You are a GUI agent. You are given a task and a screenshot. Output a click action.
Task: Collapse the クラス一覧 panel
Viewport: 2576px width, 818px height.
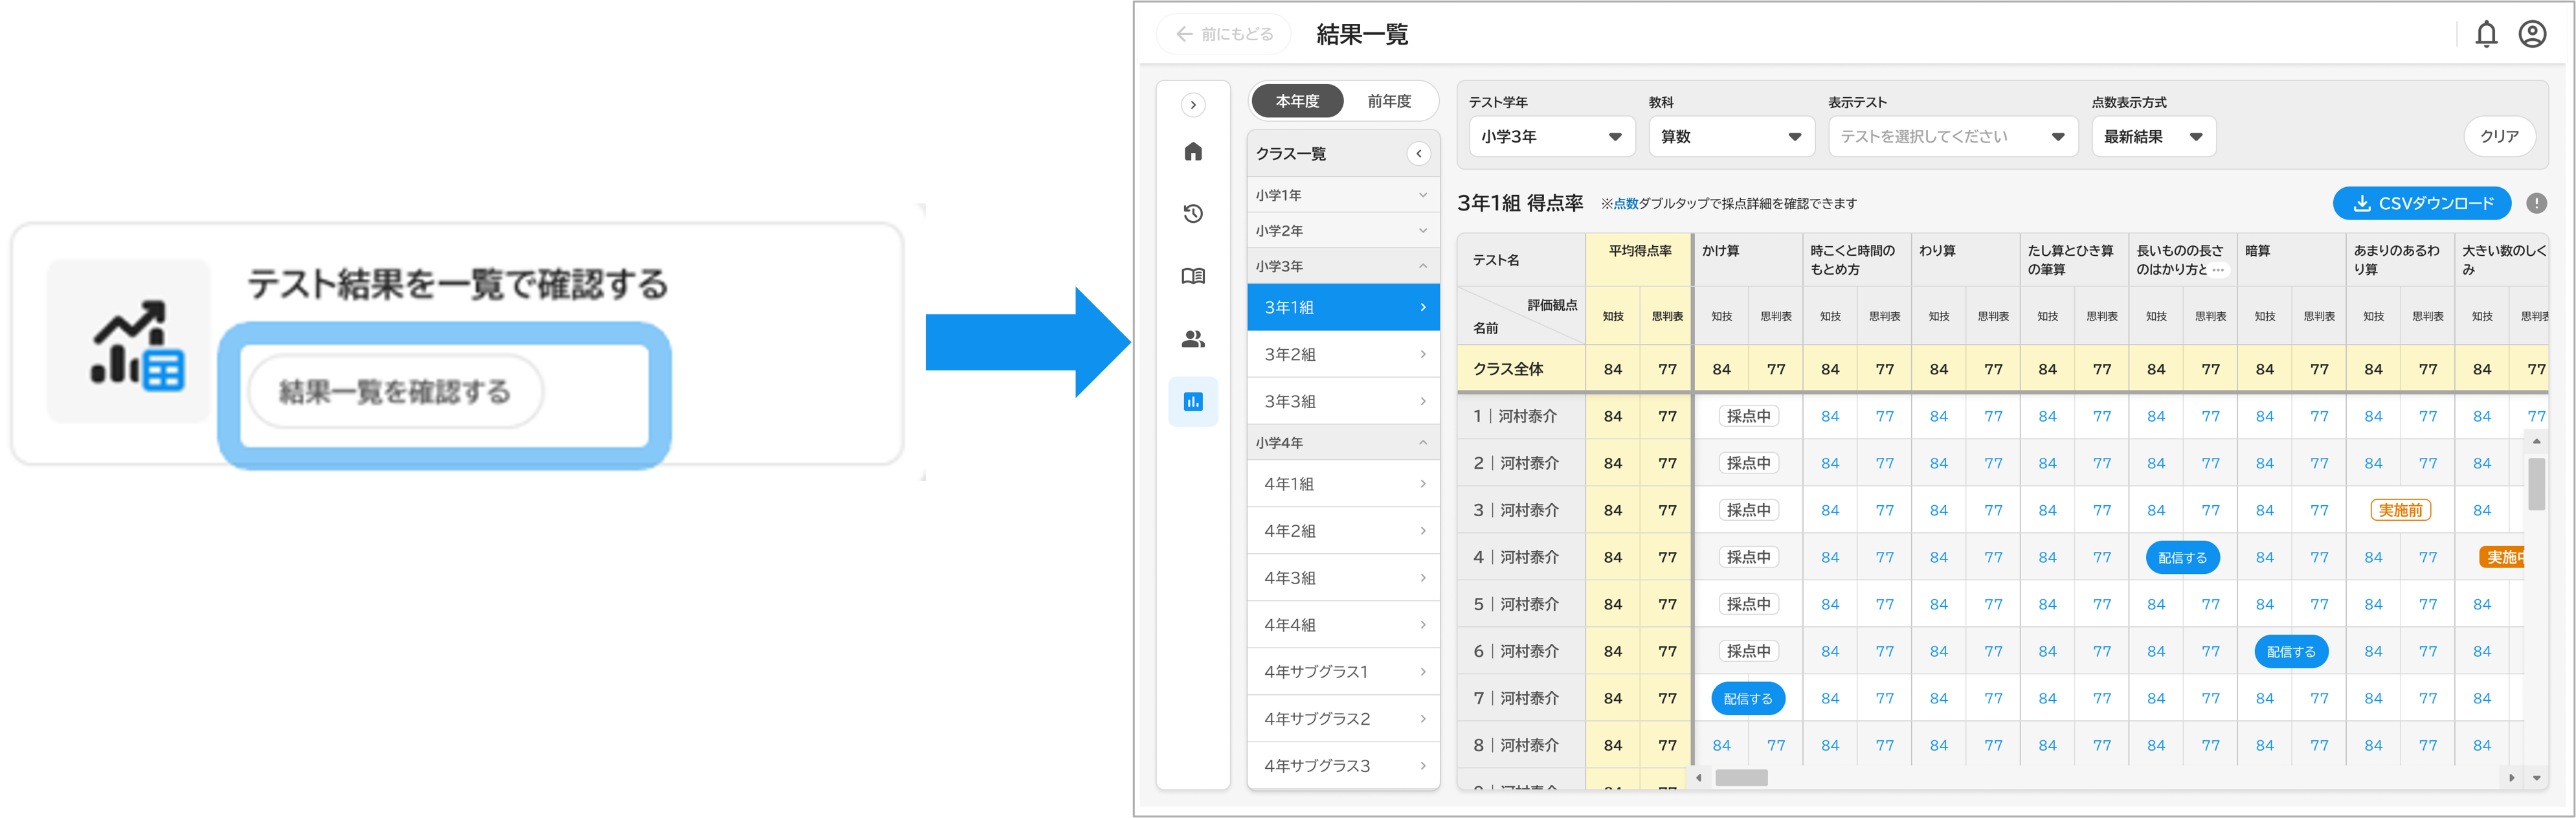point(1418,153)
